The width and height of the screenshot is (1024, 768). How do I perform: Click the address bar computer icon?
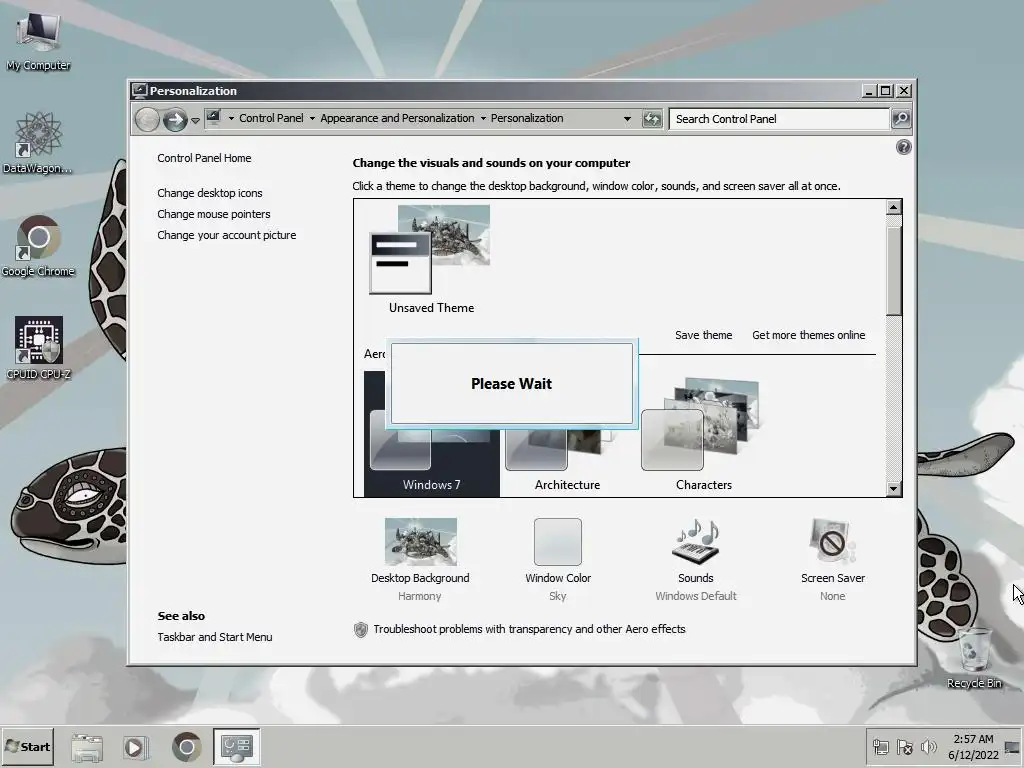[214, 118]
